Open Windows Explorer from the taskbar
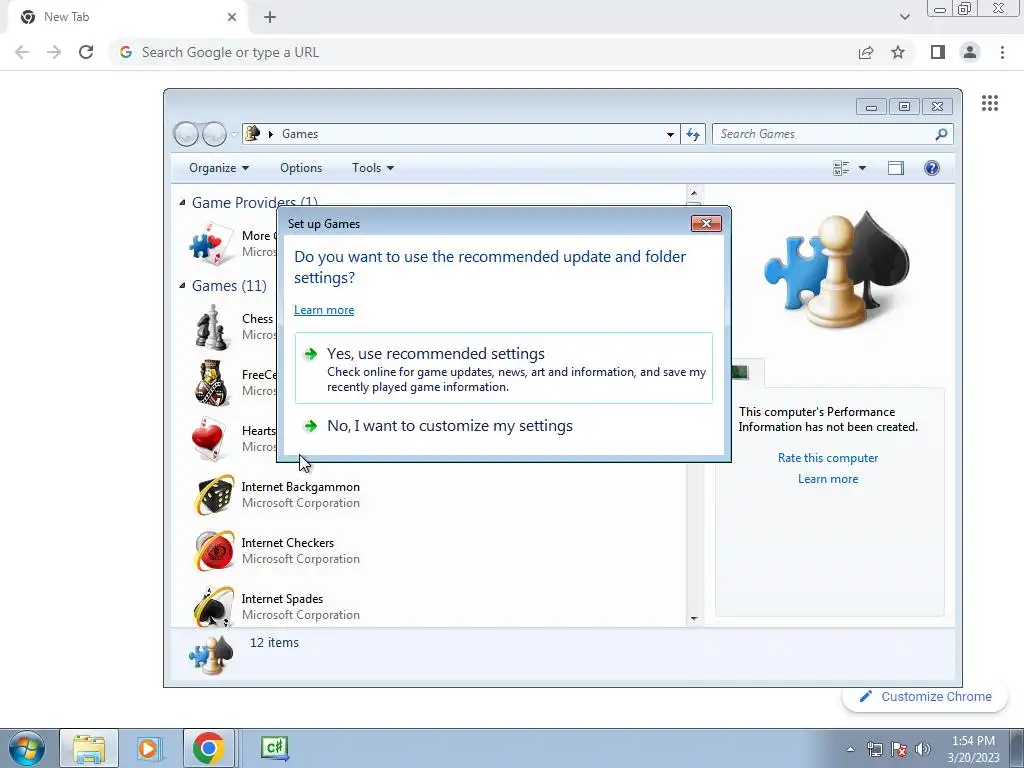Image resolution: width=1024 pixels, height=768 pixels. (89, 748)
